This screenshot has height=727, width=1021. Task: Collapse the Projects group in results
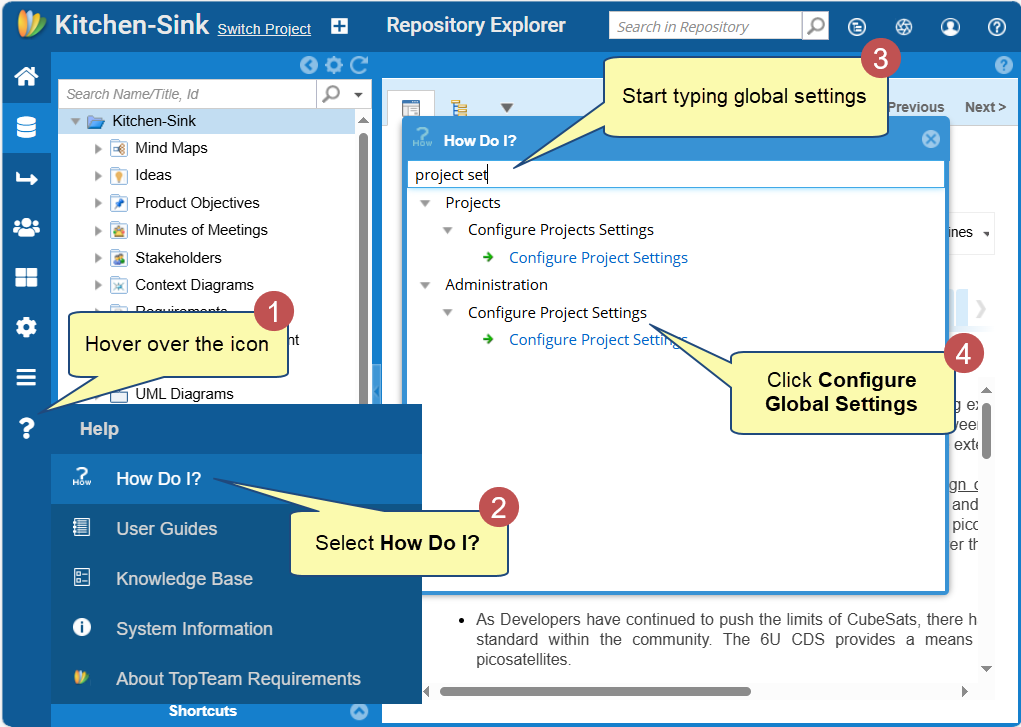click(x=425, y=203)
